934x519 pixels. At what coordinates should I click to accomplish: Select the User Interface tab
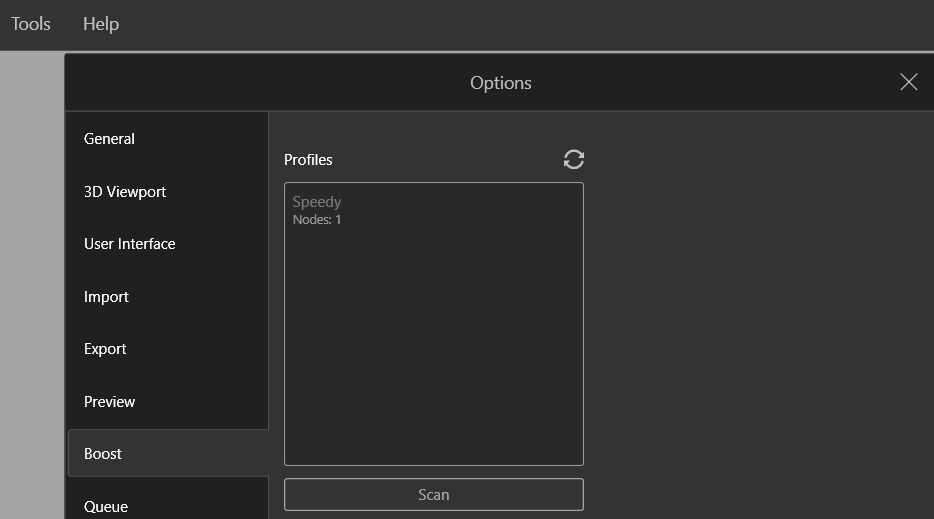pos(130,244)
